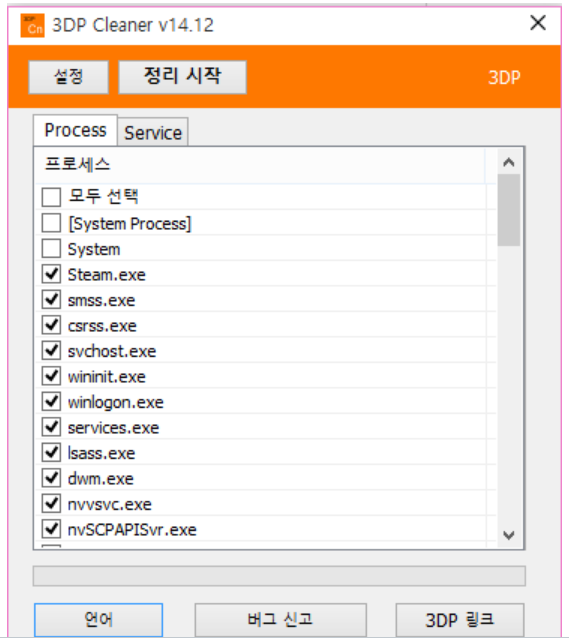Viewport: 569px width, 639px height.
Task: Open the 3DP 링크 link button
Action: 460,620
